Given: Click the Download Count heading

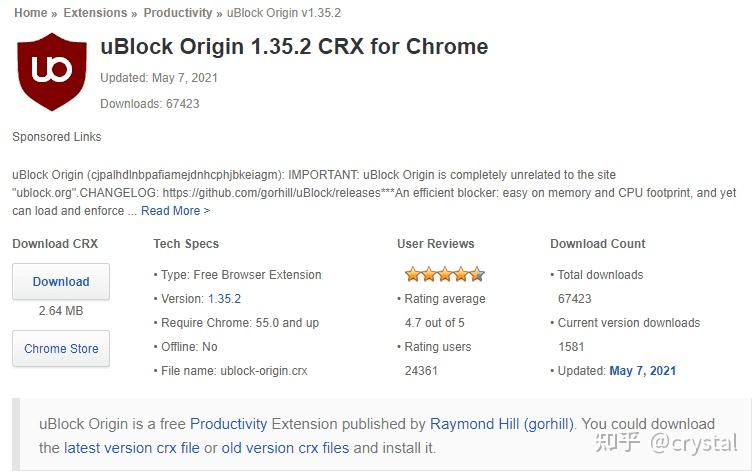Looking at the screenshot, I should point(597,244).
